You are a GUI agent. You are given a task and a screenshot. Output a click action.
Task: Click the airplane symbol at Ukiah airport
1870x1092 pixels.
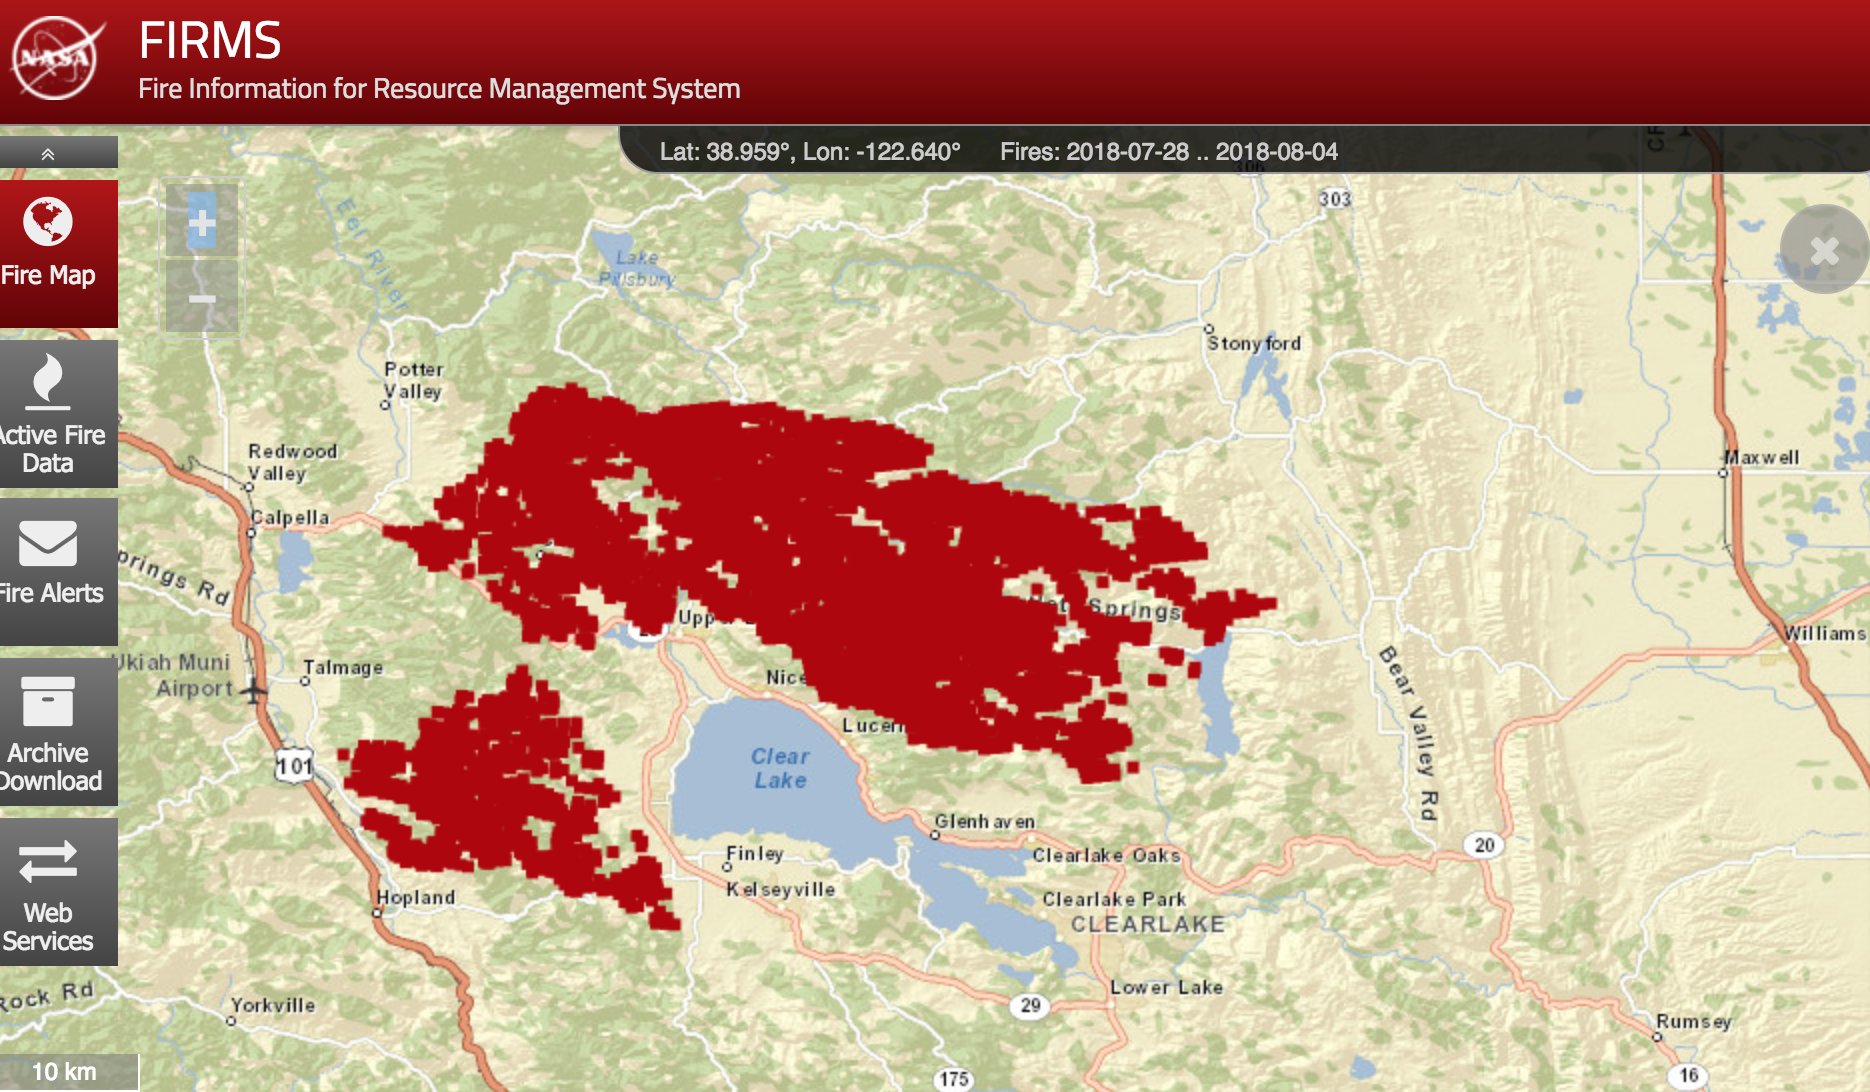[254, 690]
